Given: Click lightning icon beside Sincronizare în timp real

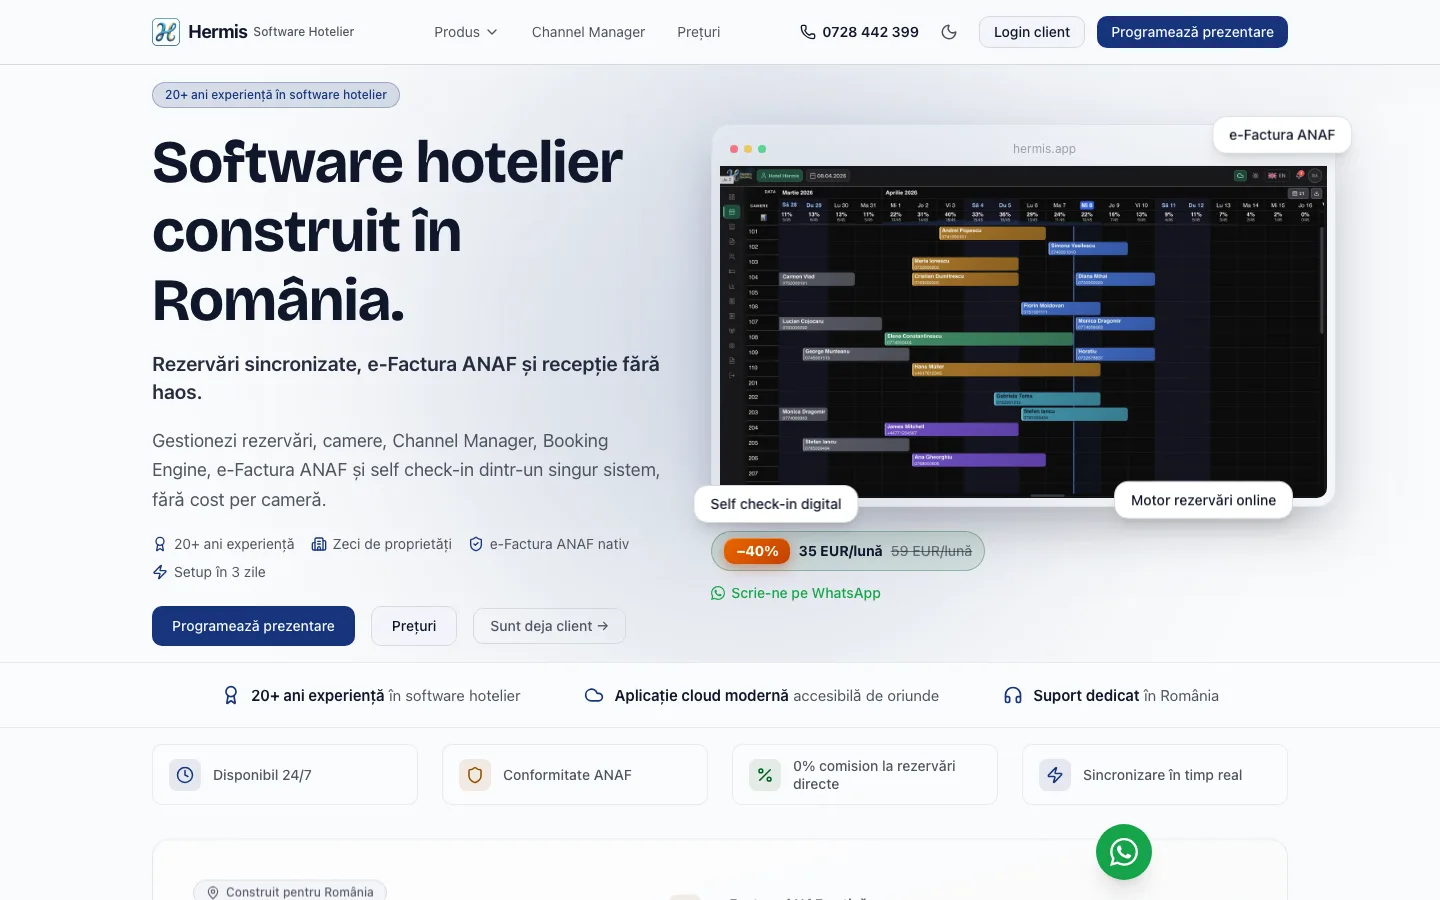Looking at the screenshot, I should click(1055, 775).
